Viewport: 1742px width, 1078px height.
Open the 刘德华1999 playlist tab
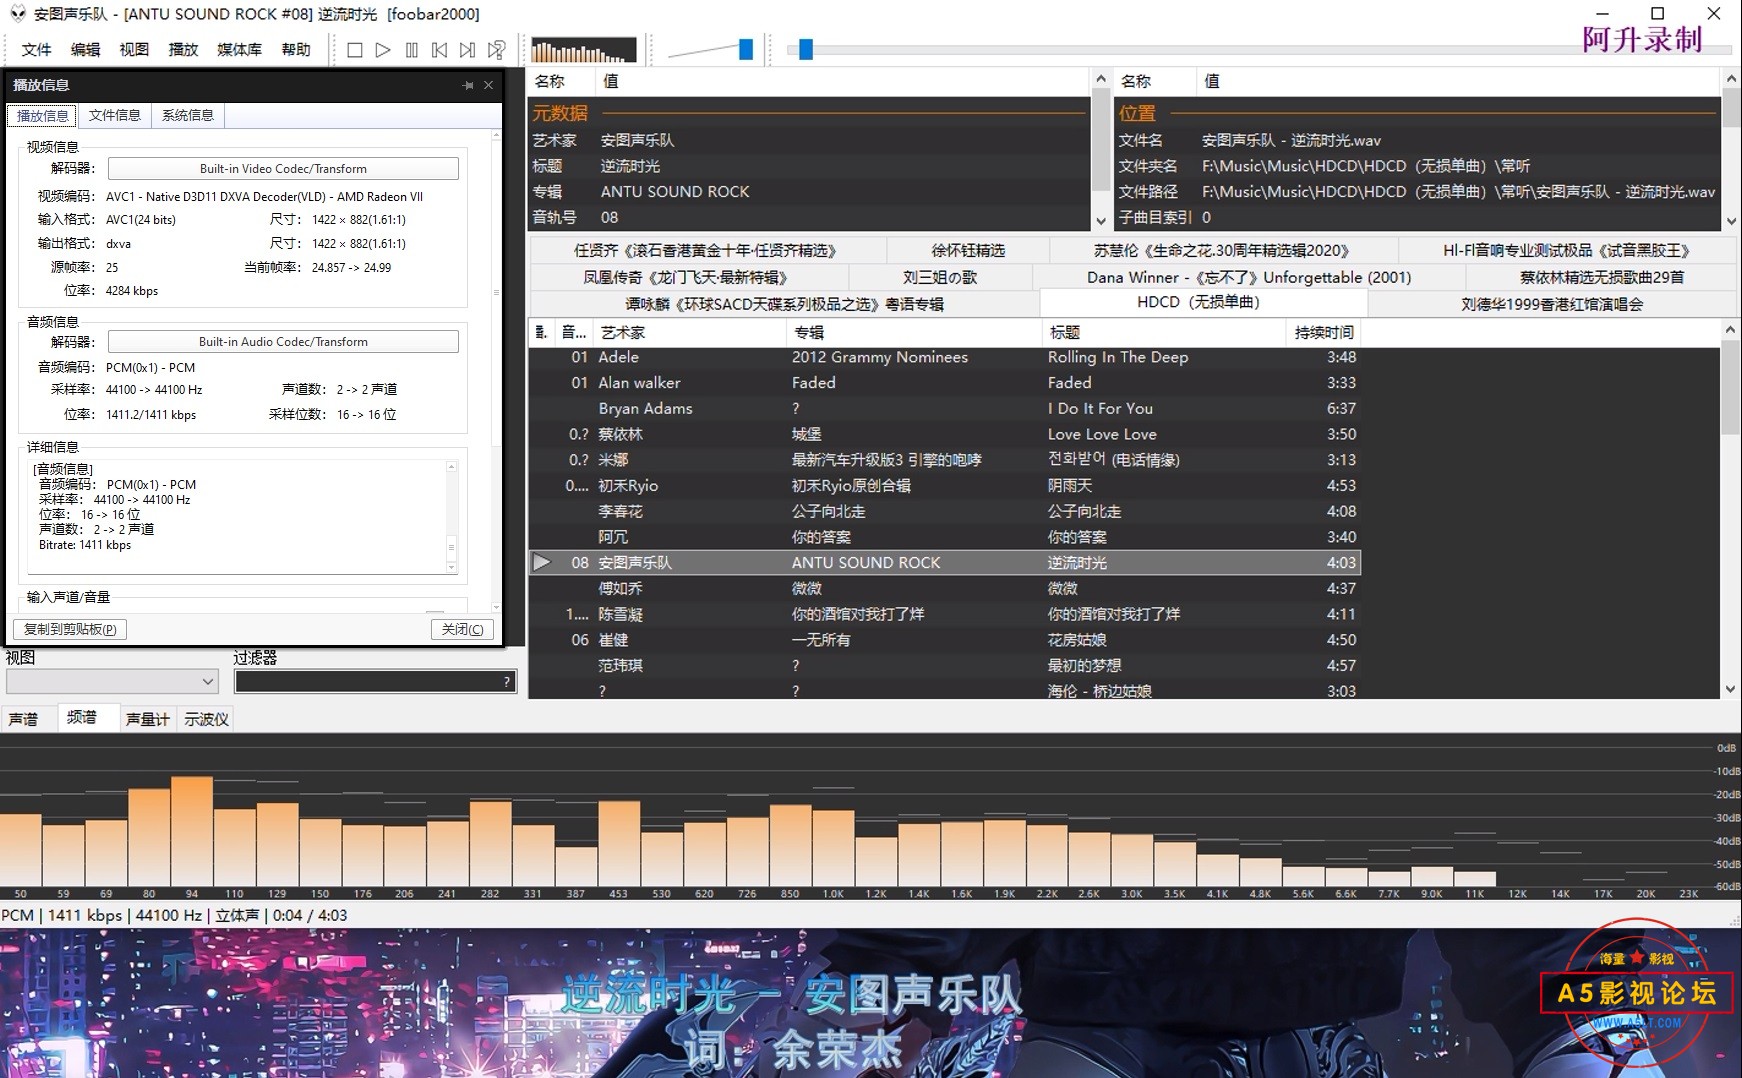coord(1551,304)
